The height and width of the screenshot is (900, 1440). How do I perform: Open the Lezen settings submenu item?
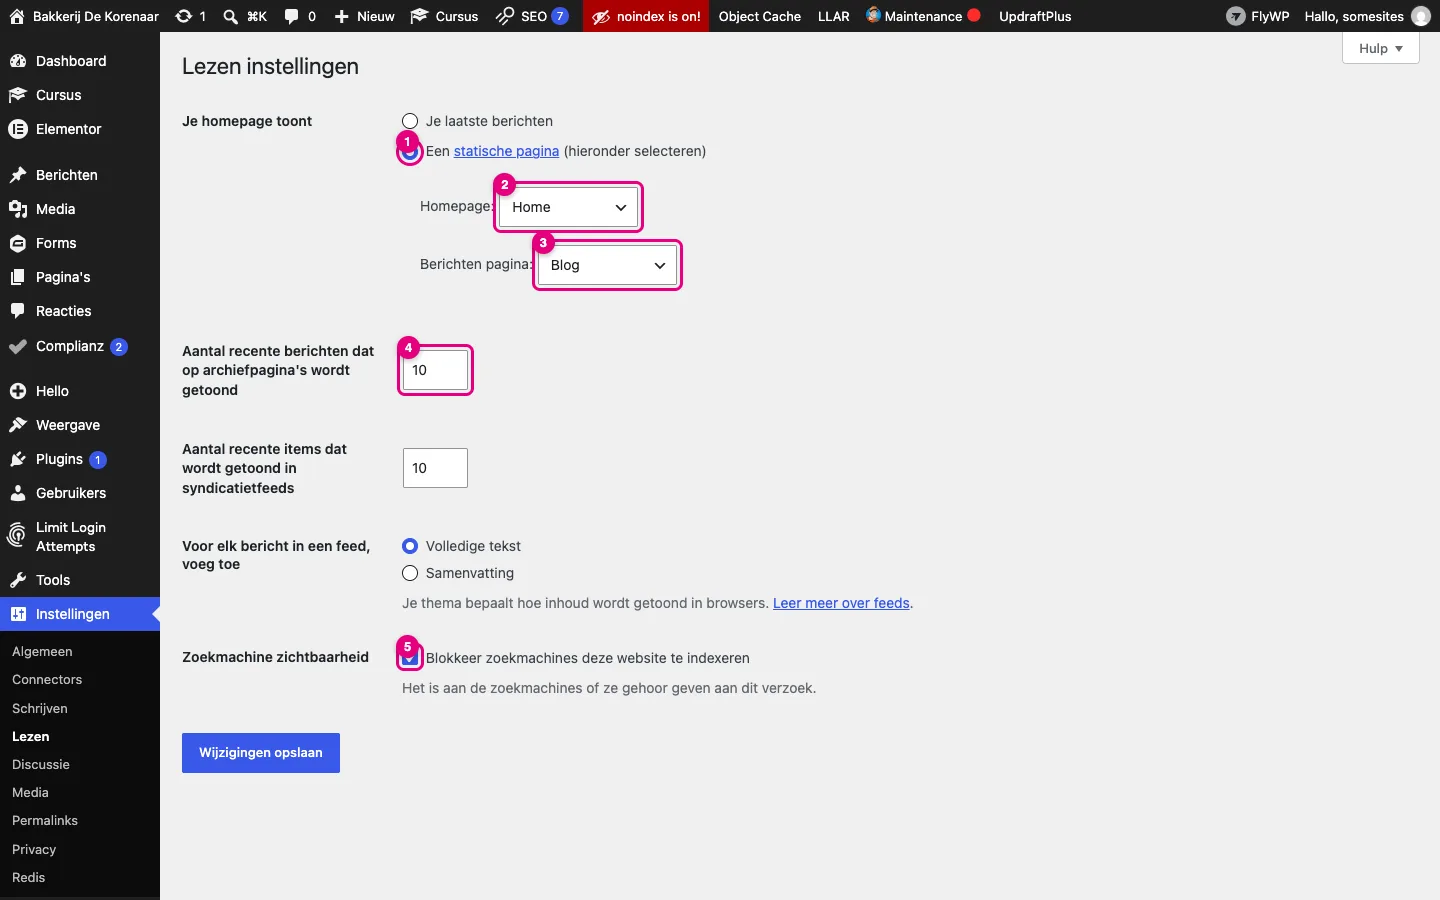tap(31, 736)
